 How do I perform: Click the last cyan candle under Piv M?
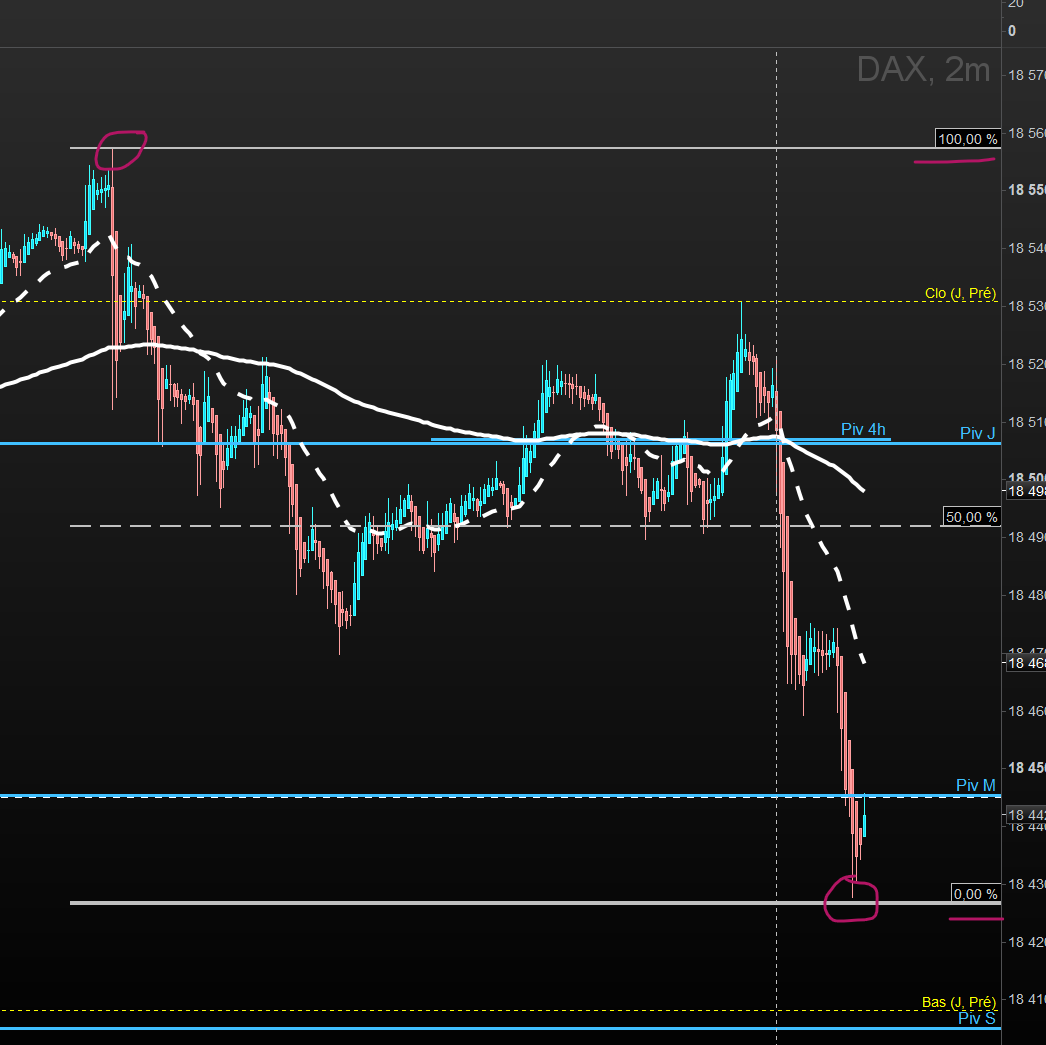tap(865, 826)
